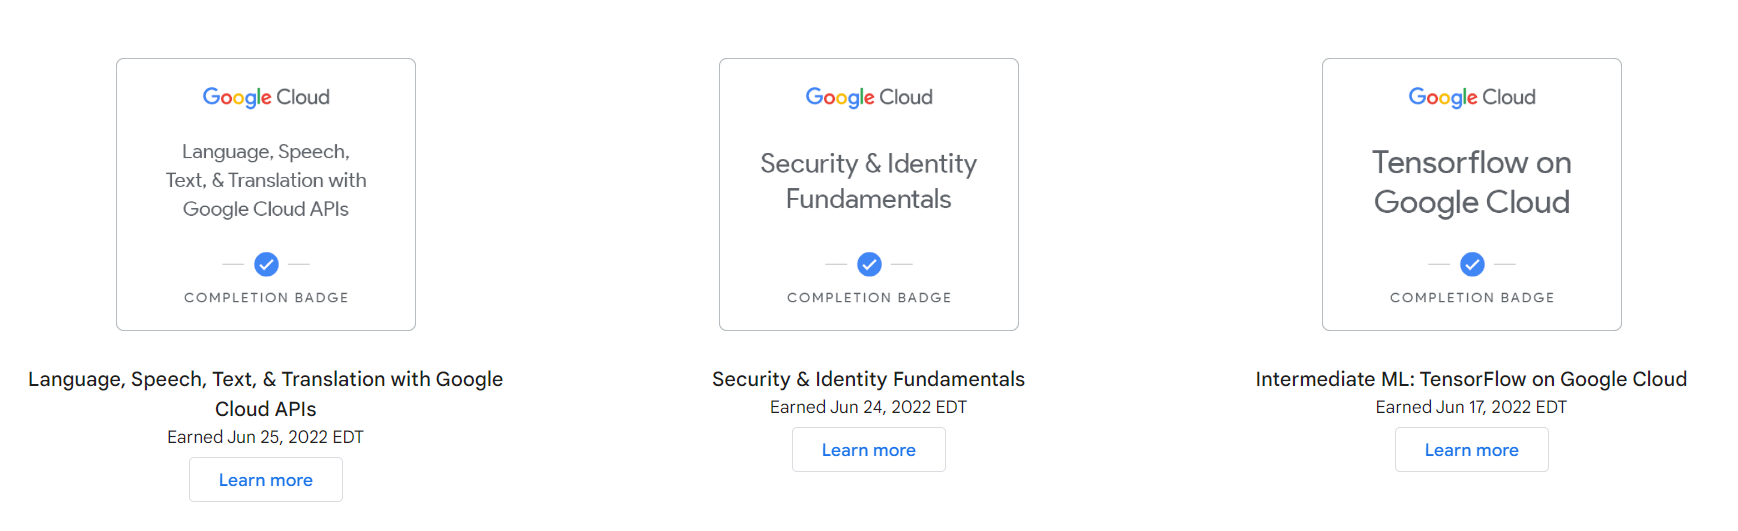The width and height of the screenshot is (1738, 531).
Task: Click blue checkmark on Language Speech badge
Action: pos(266,264)
